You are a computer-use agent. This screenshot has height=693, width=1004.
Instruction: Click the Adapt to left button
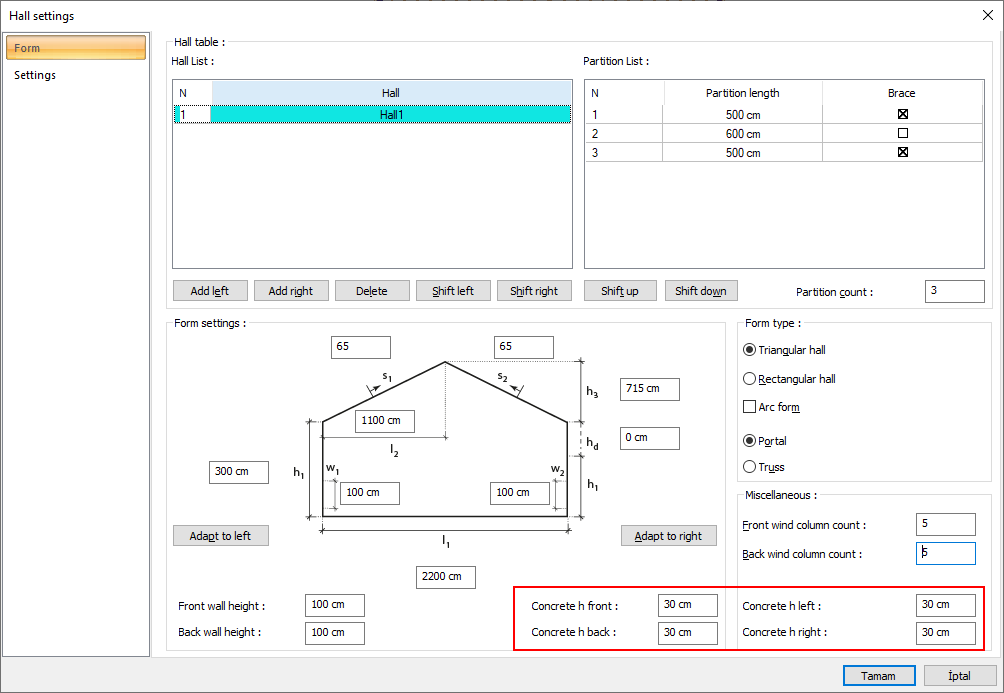coord(221,535)
